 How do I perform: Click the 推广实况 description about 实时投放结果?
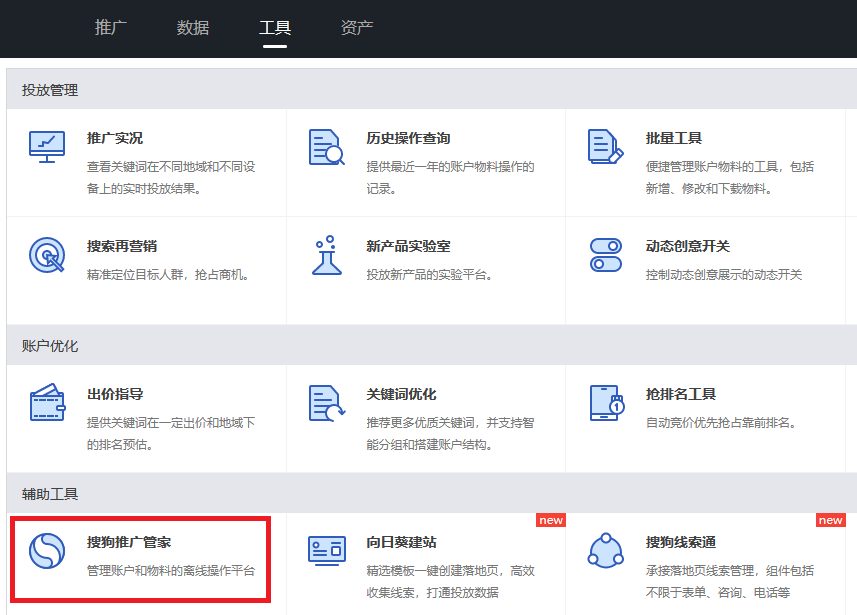click(171, 178)
